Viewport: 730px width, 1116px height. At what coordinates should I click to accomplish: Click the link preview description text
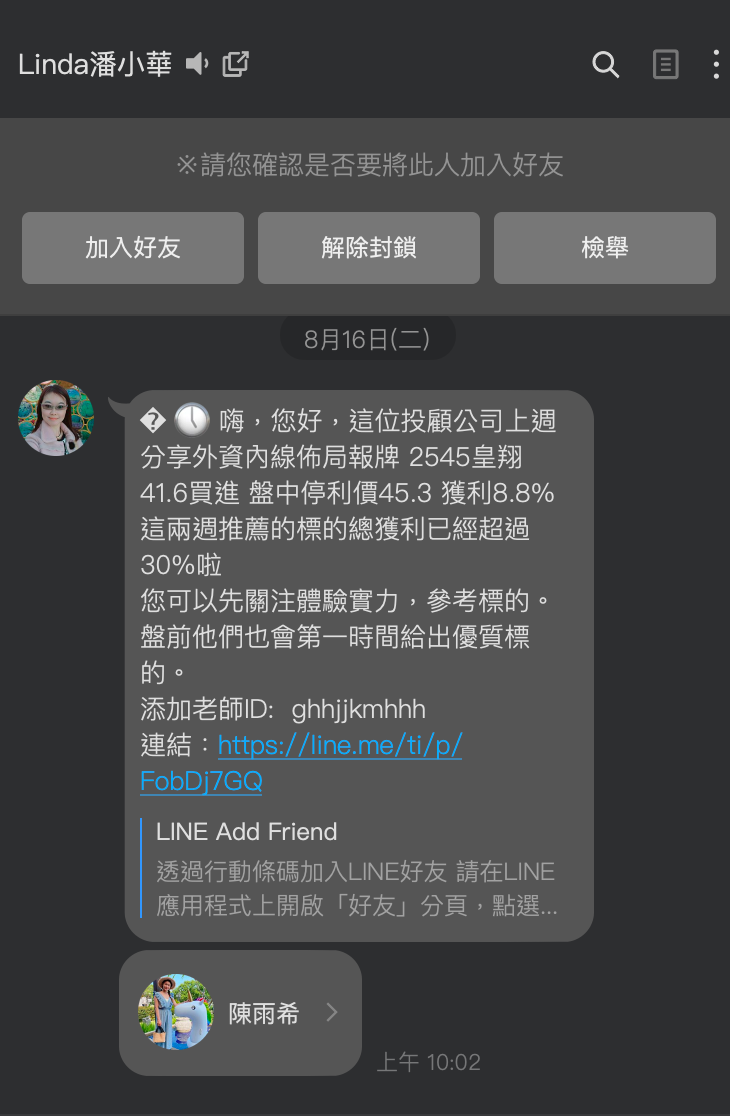(x=356, y=888)
